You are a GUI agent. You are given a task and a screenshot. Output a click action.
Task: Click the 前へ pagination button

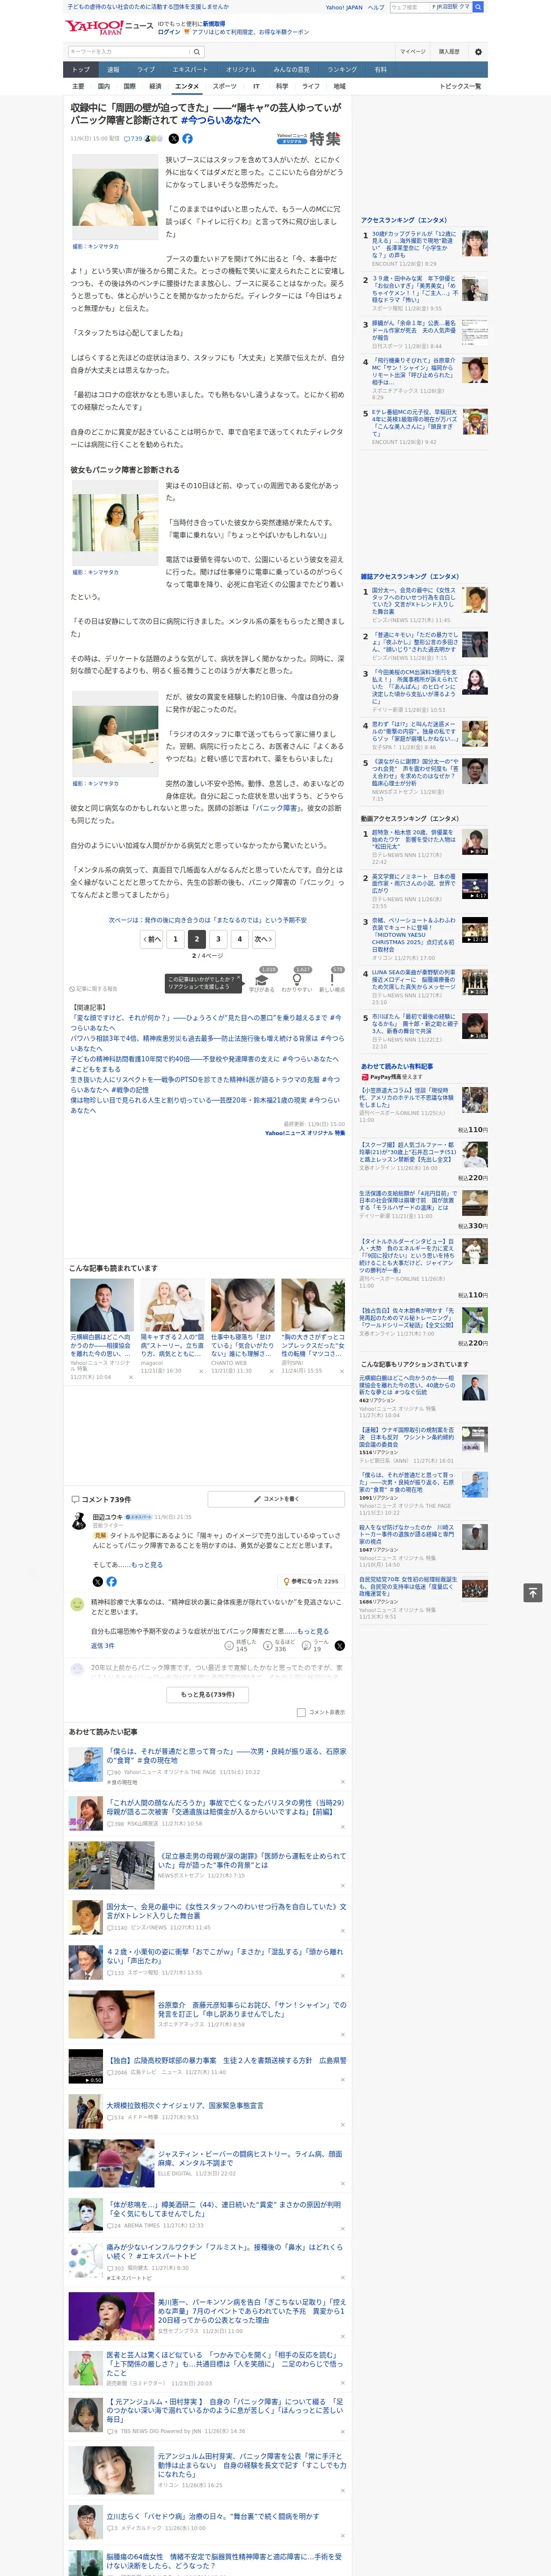click(152, 939)
